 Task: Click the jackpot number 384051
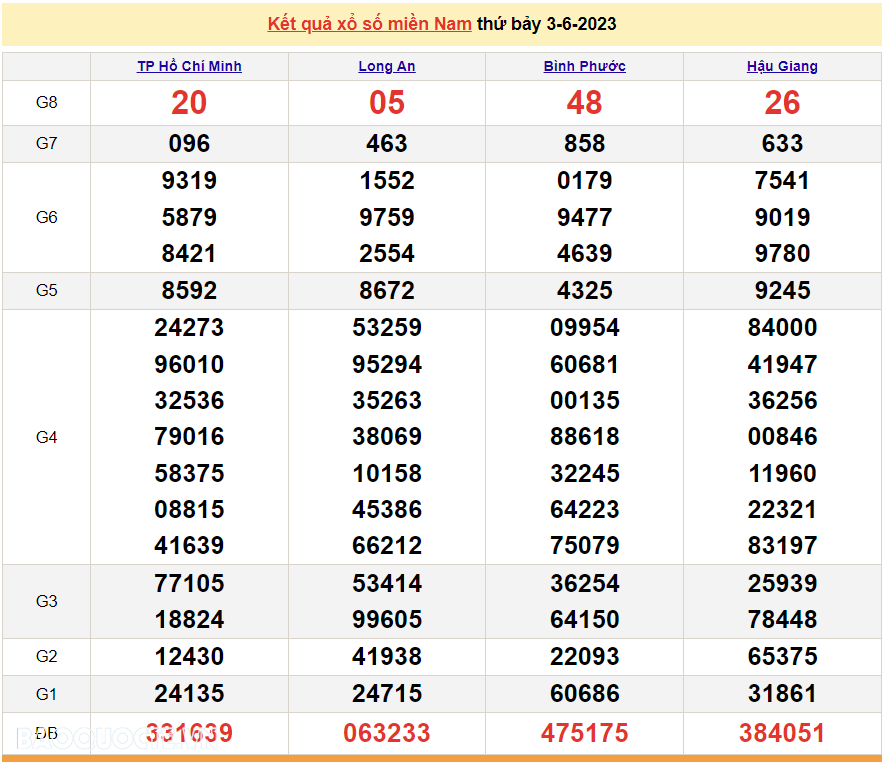point(782,733)
